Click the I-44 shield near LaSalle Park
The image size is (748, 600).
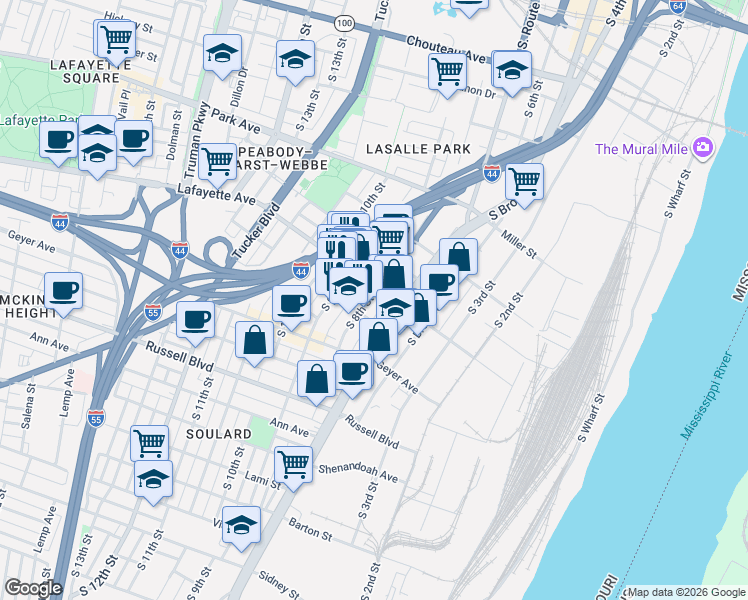pyautogui.click(x=492, y=173)
